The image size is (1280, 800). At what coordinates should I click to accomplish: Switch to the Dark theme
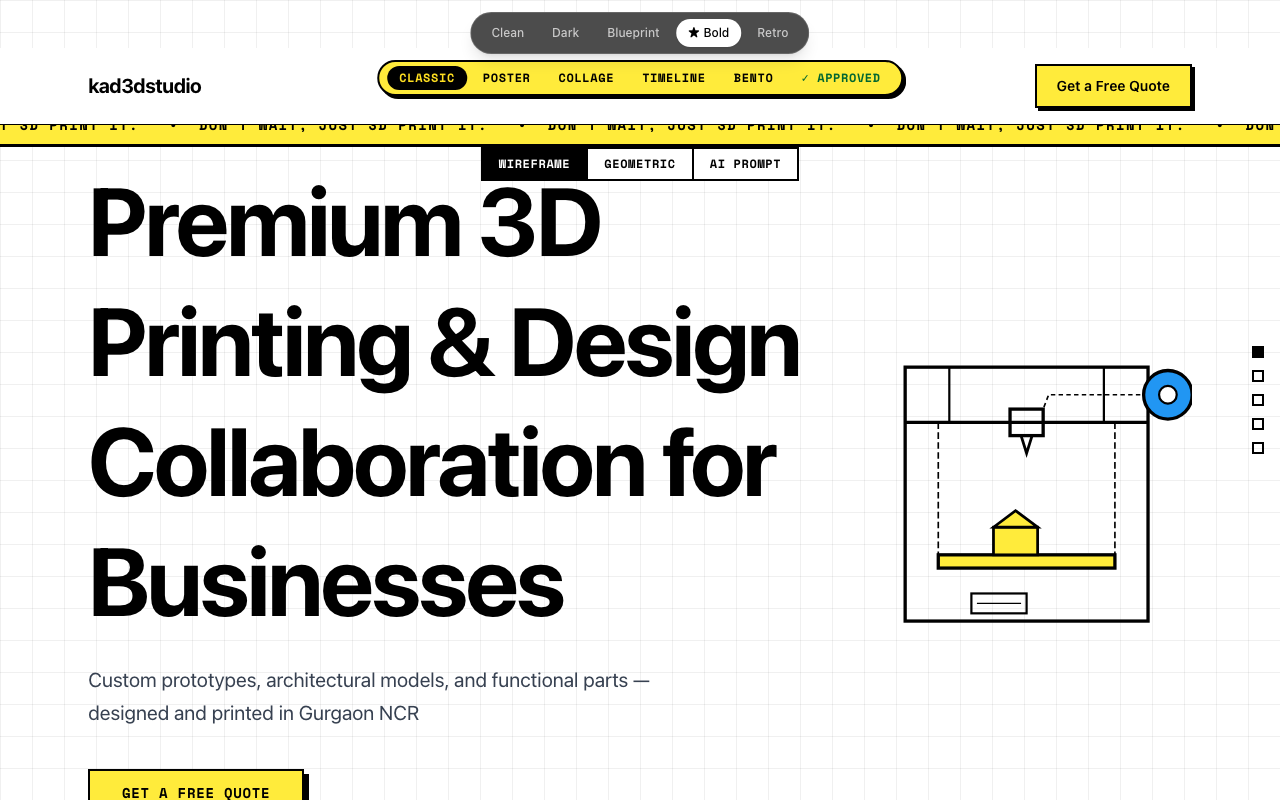pyautogui.click(x=565, y=33)
